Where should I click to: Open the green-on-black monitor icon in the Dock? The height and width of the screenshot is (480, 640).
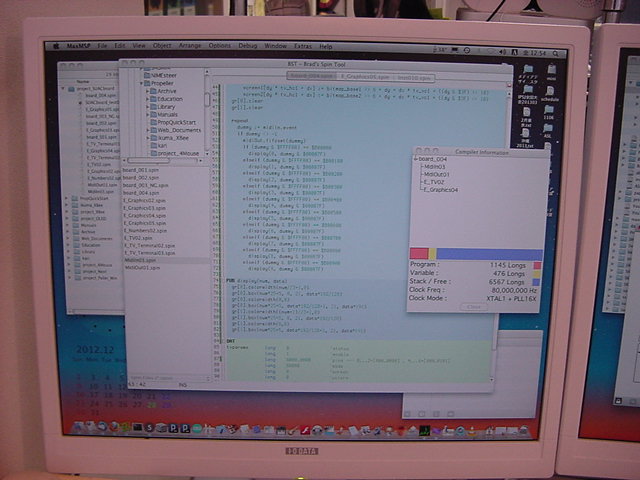(424, 430)
